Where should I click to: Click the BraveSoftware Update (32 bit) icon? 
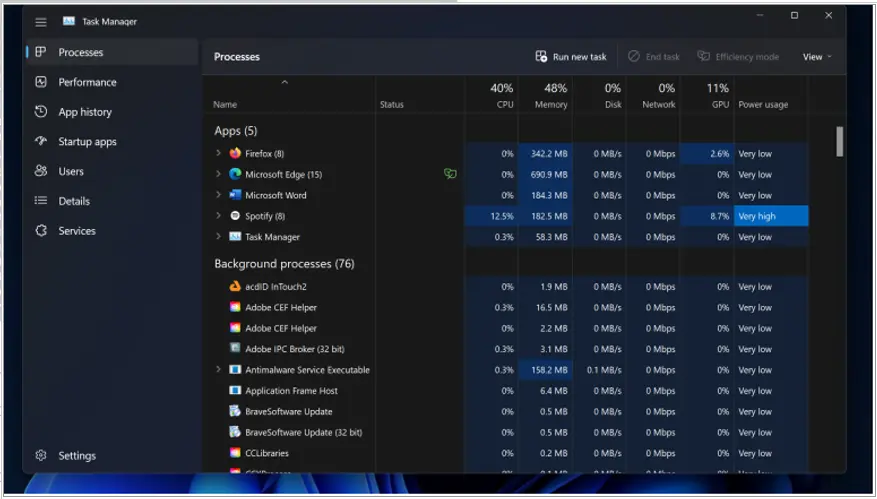tap(235, 432)
